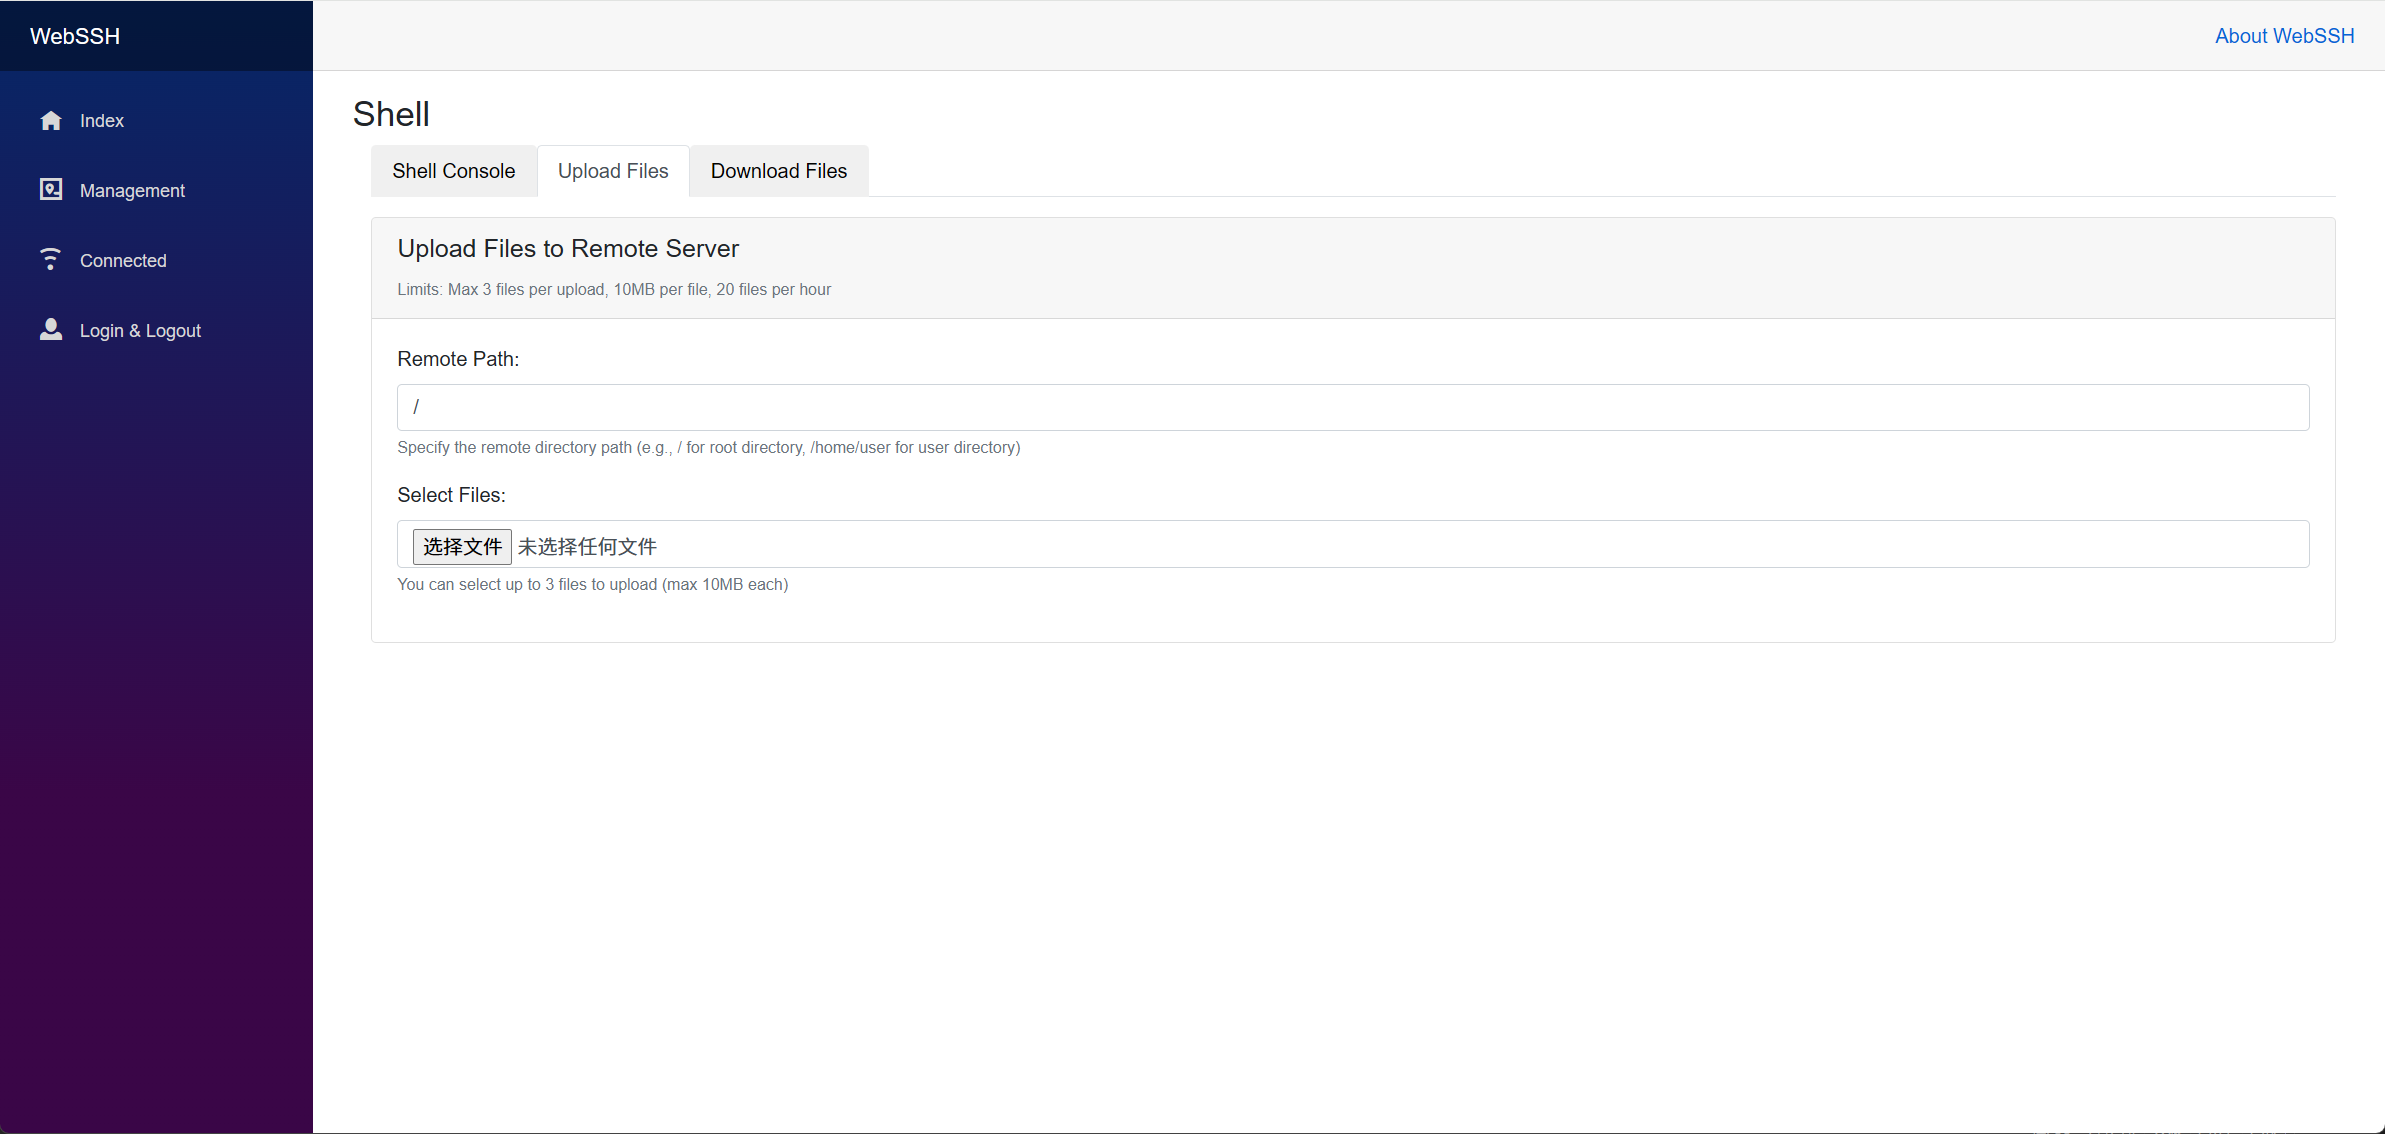Open the Index sidebar link
The image size is (2385, 1134).
[x=102, y=121]
